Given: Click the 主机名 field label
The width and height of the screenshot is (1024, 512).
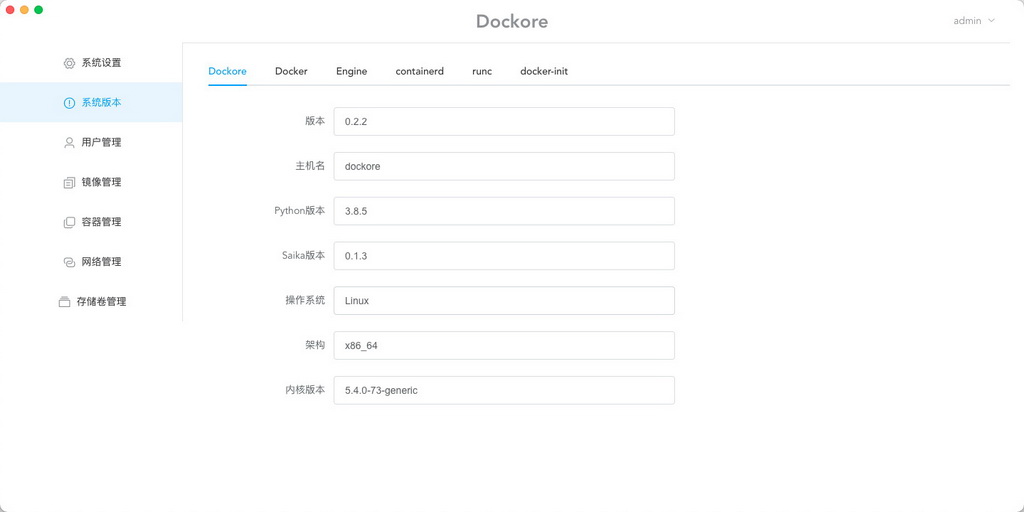Looking at the screenshot, I should pos(310,166).
